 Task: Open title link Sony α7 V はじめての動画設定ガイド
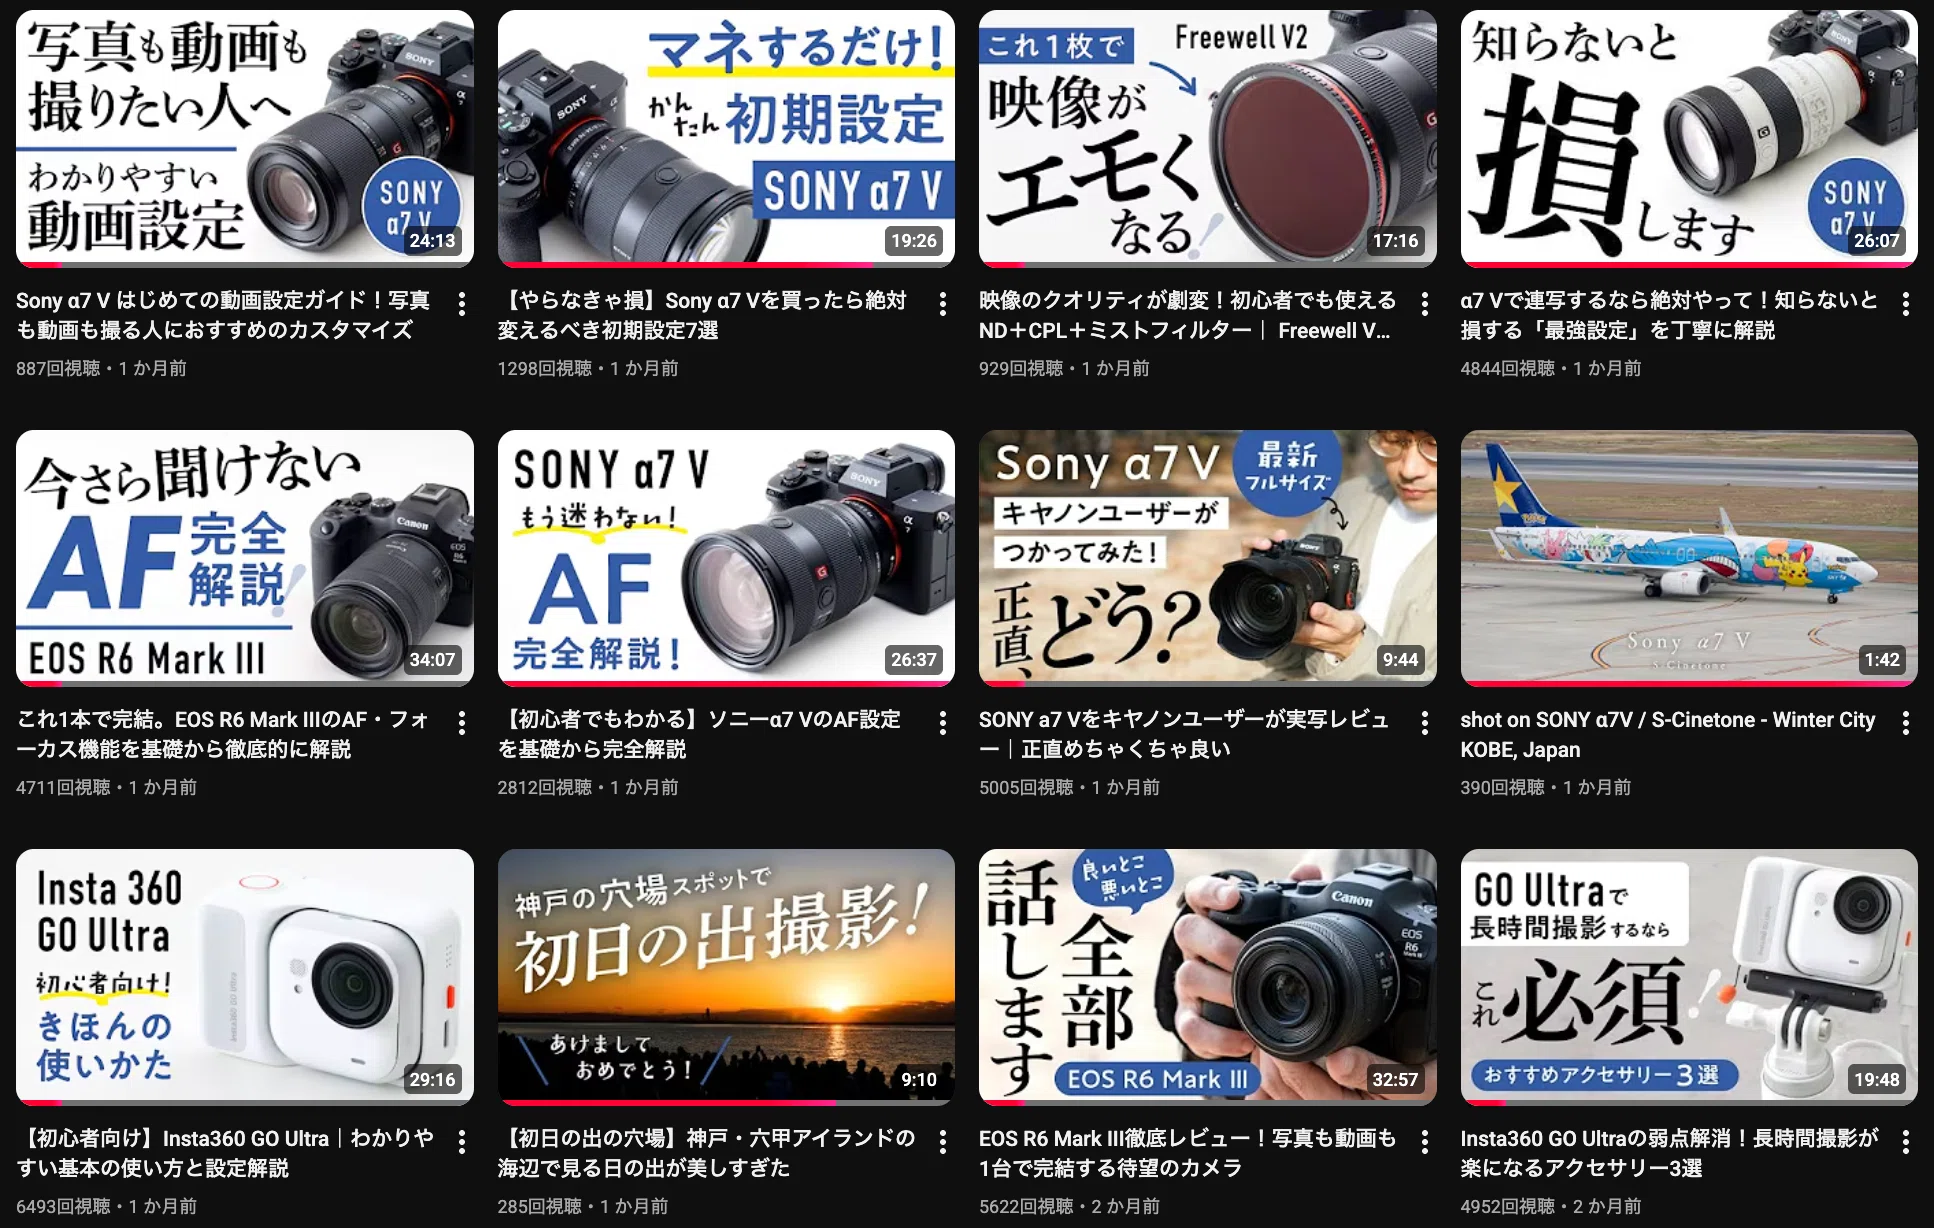(x=223, y=315)
